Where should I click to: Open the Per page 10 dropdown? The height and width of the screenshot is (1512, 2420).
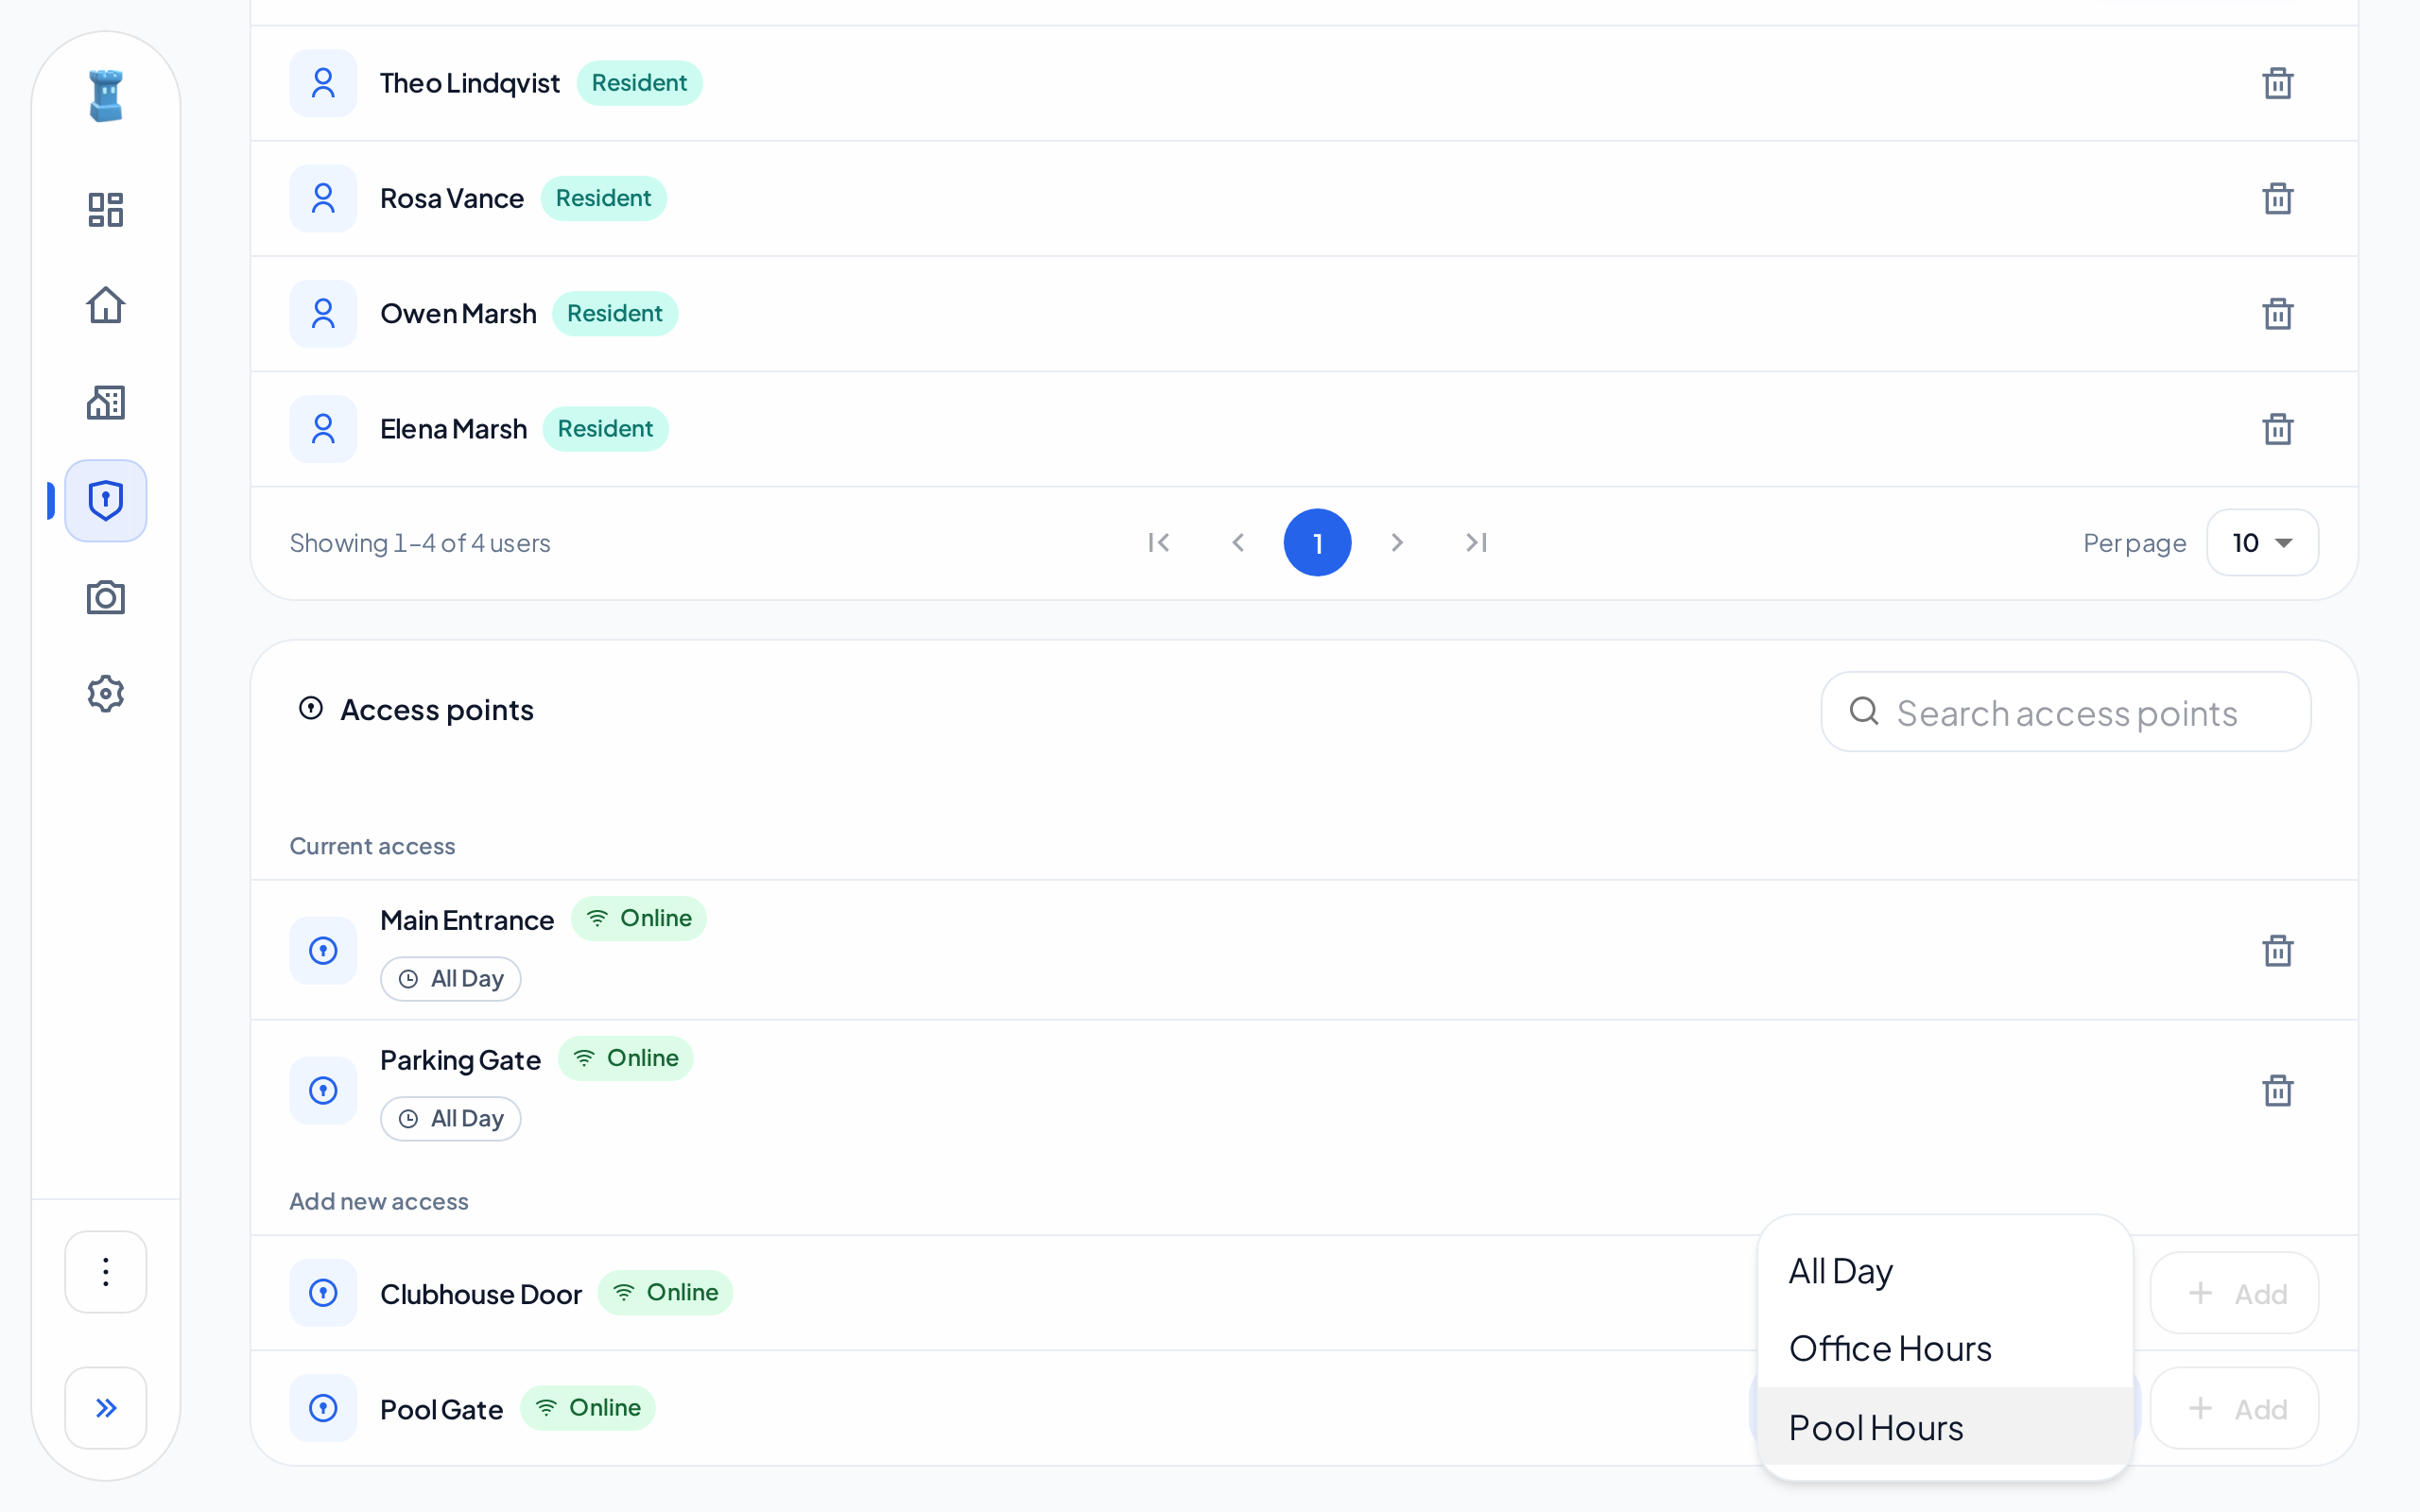pos(2262,542)
